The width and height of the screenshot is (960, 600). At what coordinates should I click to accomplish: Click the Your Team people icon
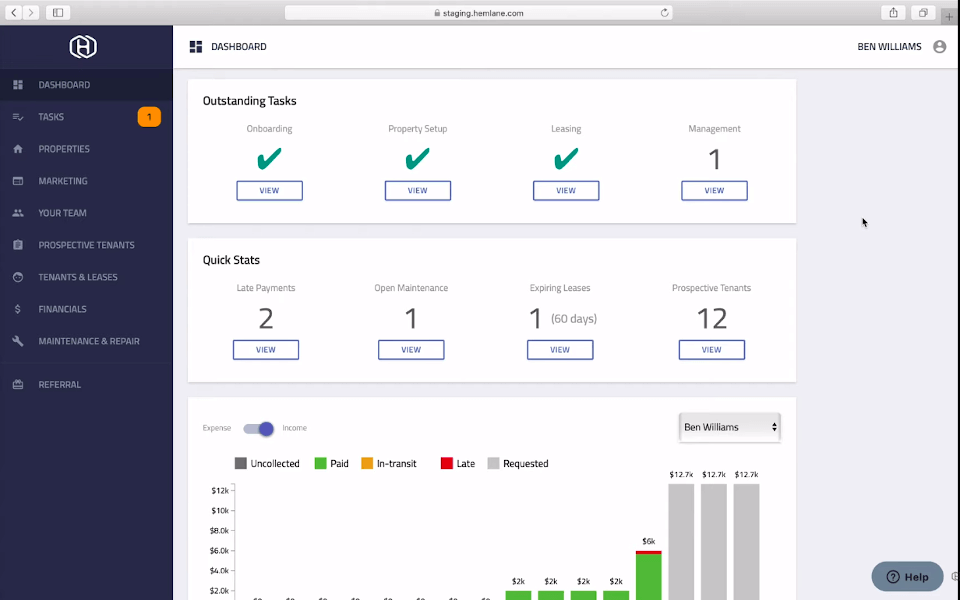pos(18,213)
